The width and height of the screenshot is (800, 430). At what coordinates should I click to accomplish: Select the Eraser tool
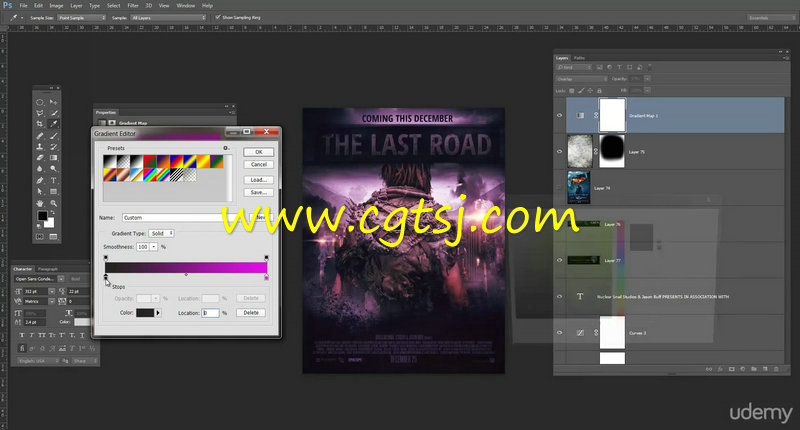[40, 158]
